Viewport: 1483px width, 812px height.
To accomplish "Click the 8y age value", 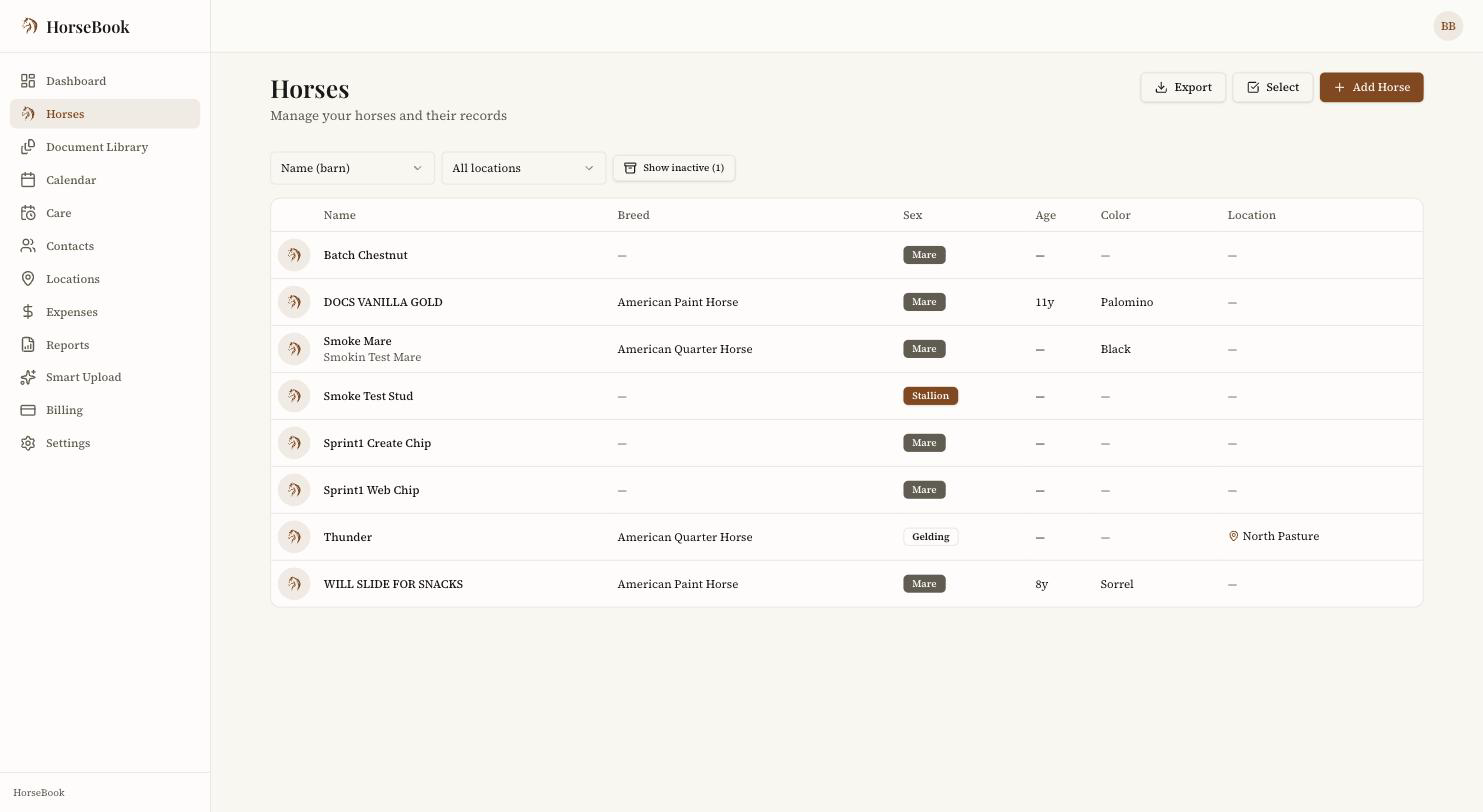I will 1042,584.
